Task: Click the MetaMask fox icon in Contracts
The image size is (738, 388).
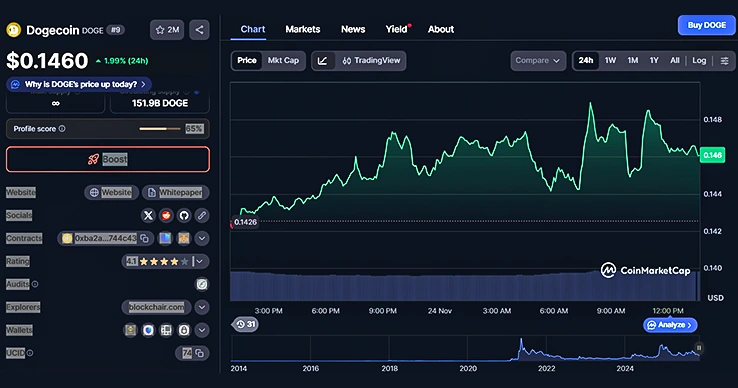Action: tap(184, 238)
